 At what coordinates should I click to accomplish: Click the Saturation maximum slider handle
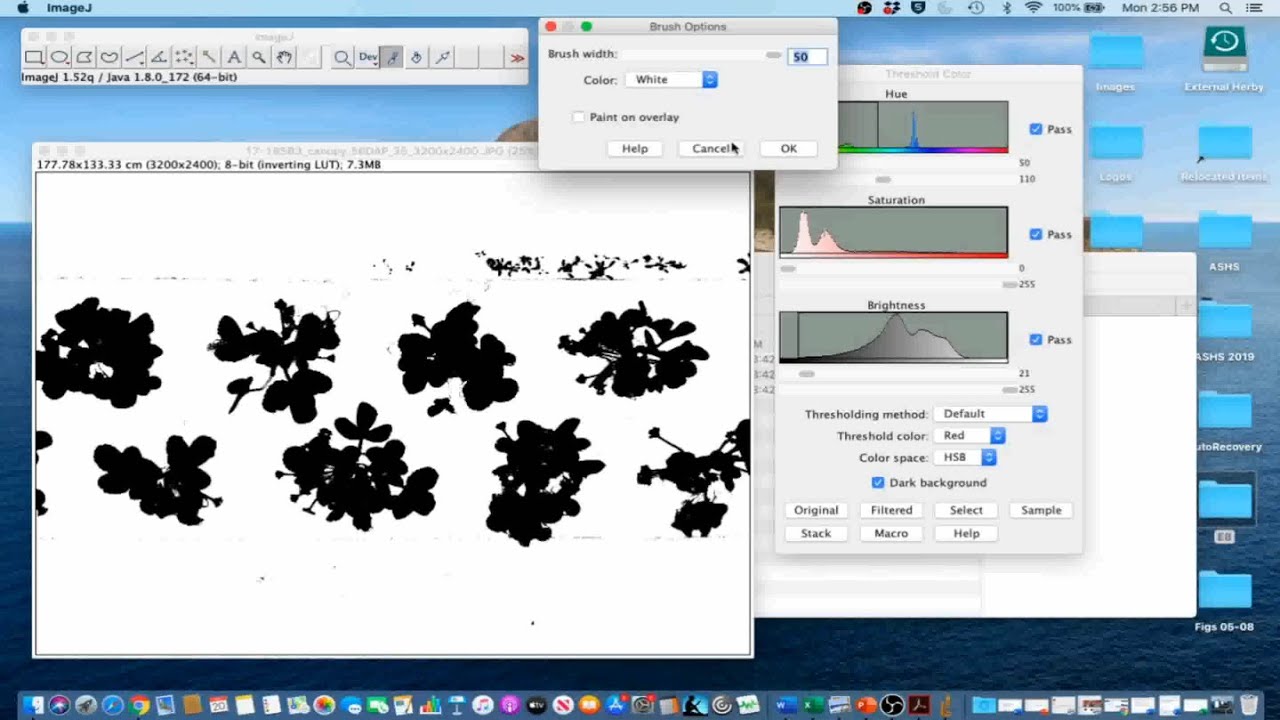tap(1009, 285)
